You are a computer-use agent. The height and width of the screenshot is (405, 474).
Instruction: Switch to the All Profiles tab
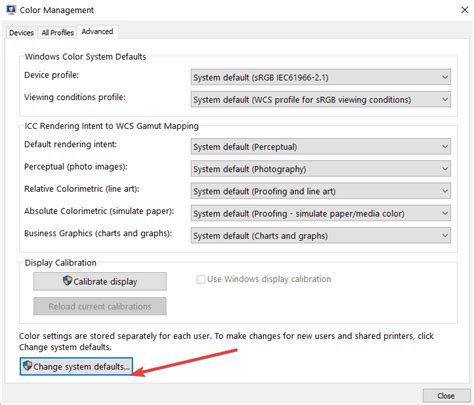(58, 33)
